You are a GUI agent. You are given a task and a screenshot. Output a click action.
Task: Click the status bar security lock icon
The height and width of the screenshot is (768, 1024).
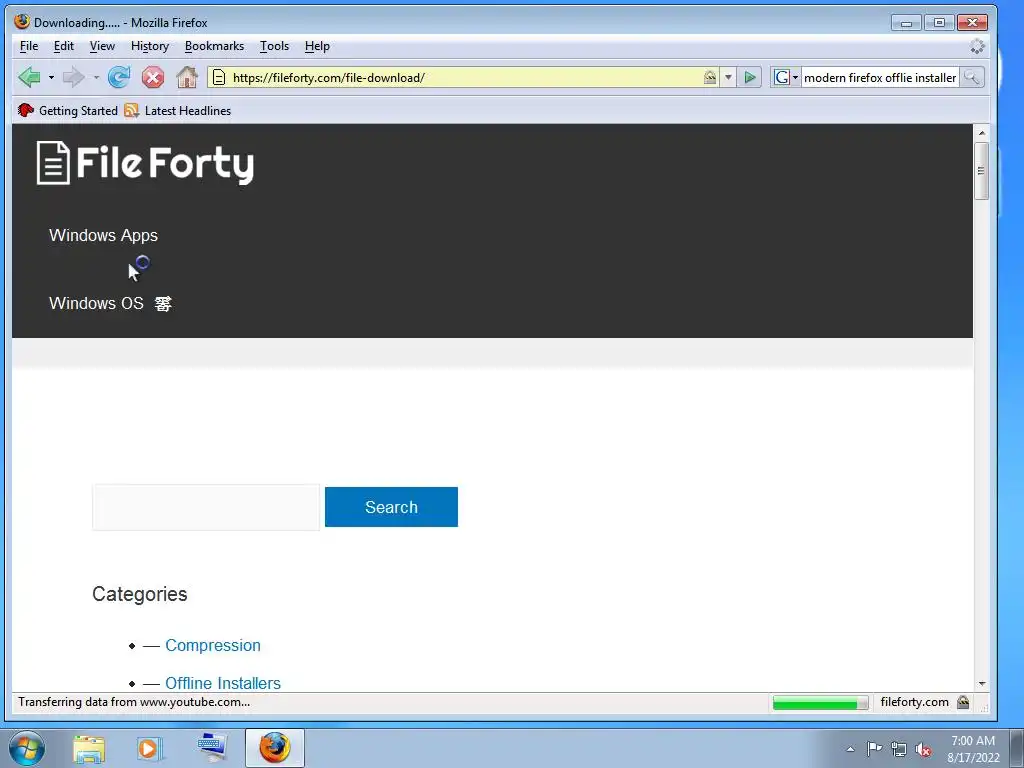963,702
